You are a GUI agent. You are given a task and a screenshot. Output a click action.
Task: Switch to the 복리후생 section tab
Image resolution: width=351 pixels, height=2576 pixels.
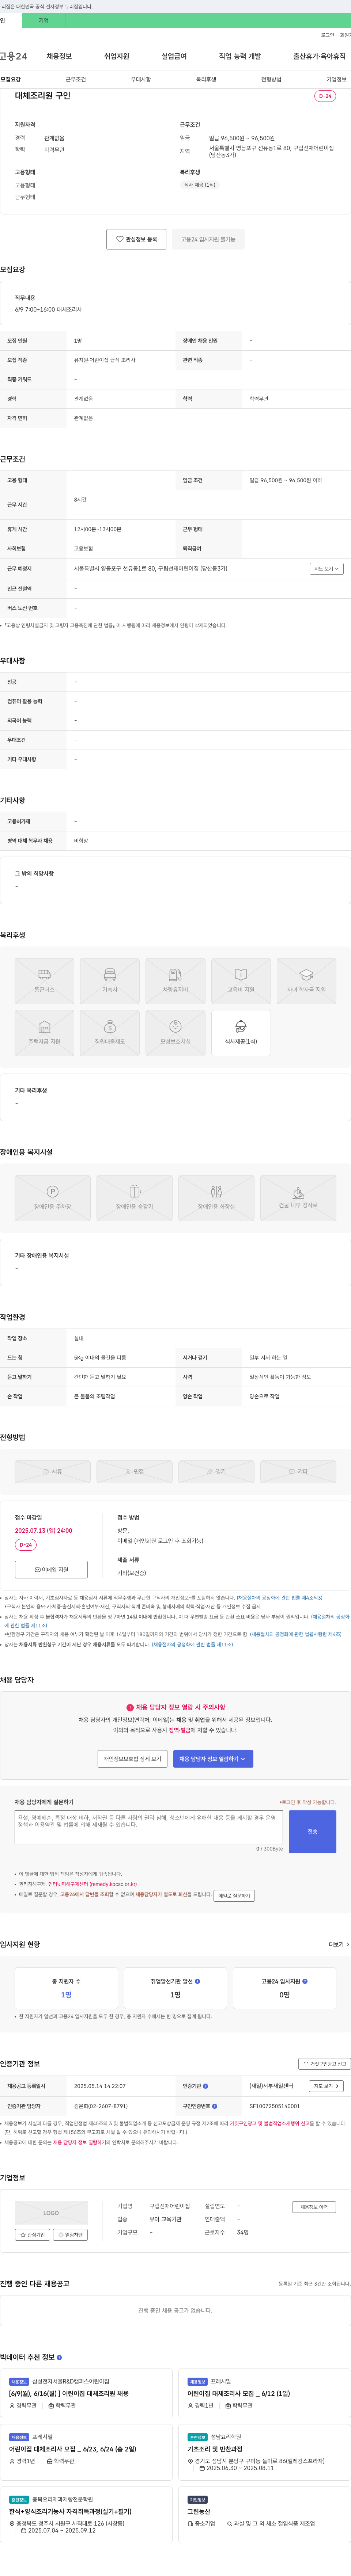pos(206,79)
